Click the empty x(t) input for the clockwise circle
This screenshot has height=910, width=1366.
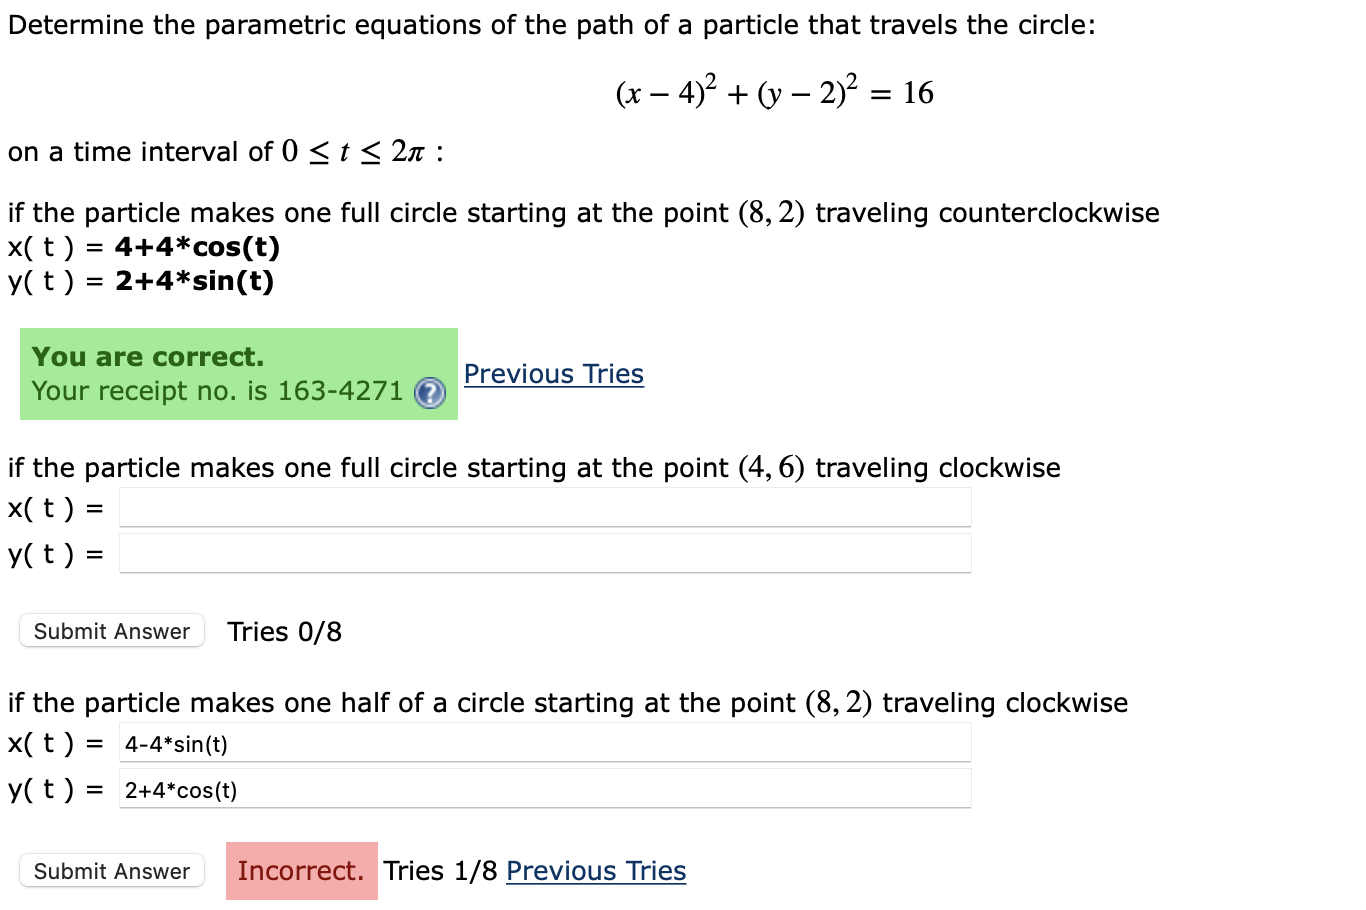pos(545,507)
